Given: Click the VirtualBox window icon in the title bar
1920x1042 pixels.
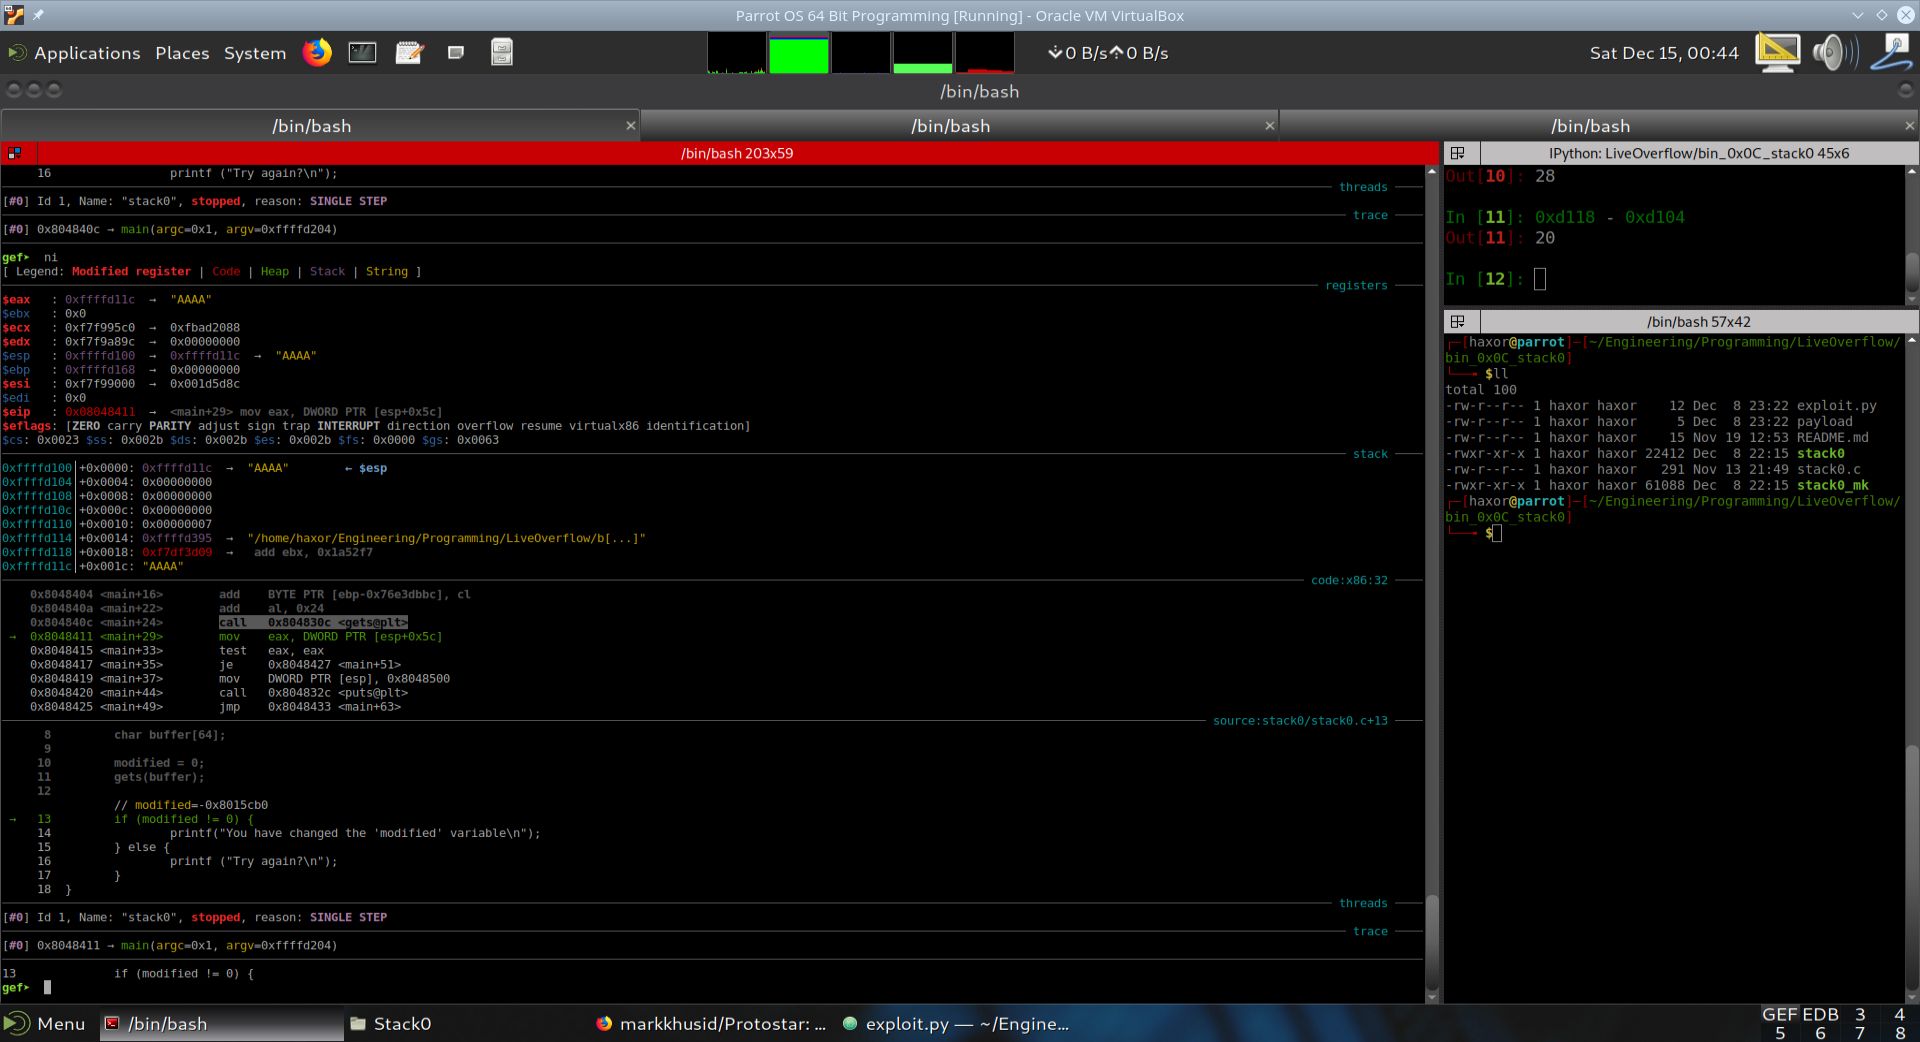Looking at the screenshot, I should [13, 15].
